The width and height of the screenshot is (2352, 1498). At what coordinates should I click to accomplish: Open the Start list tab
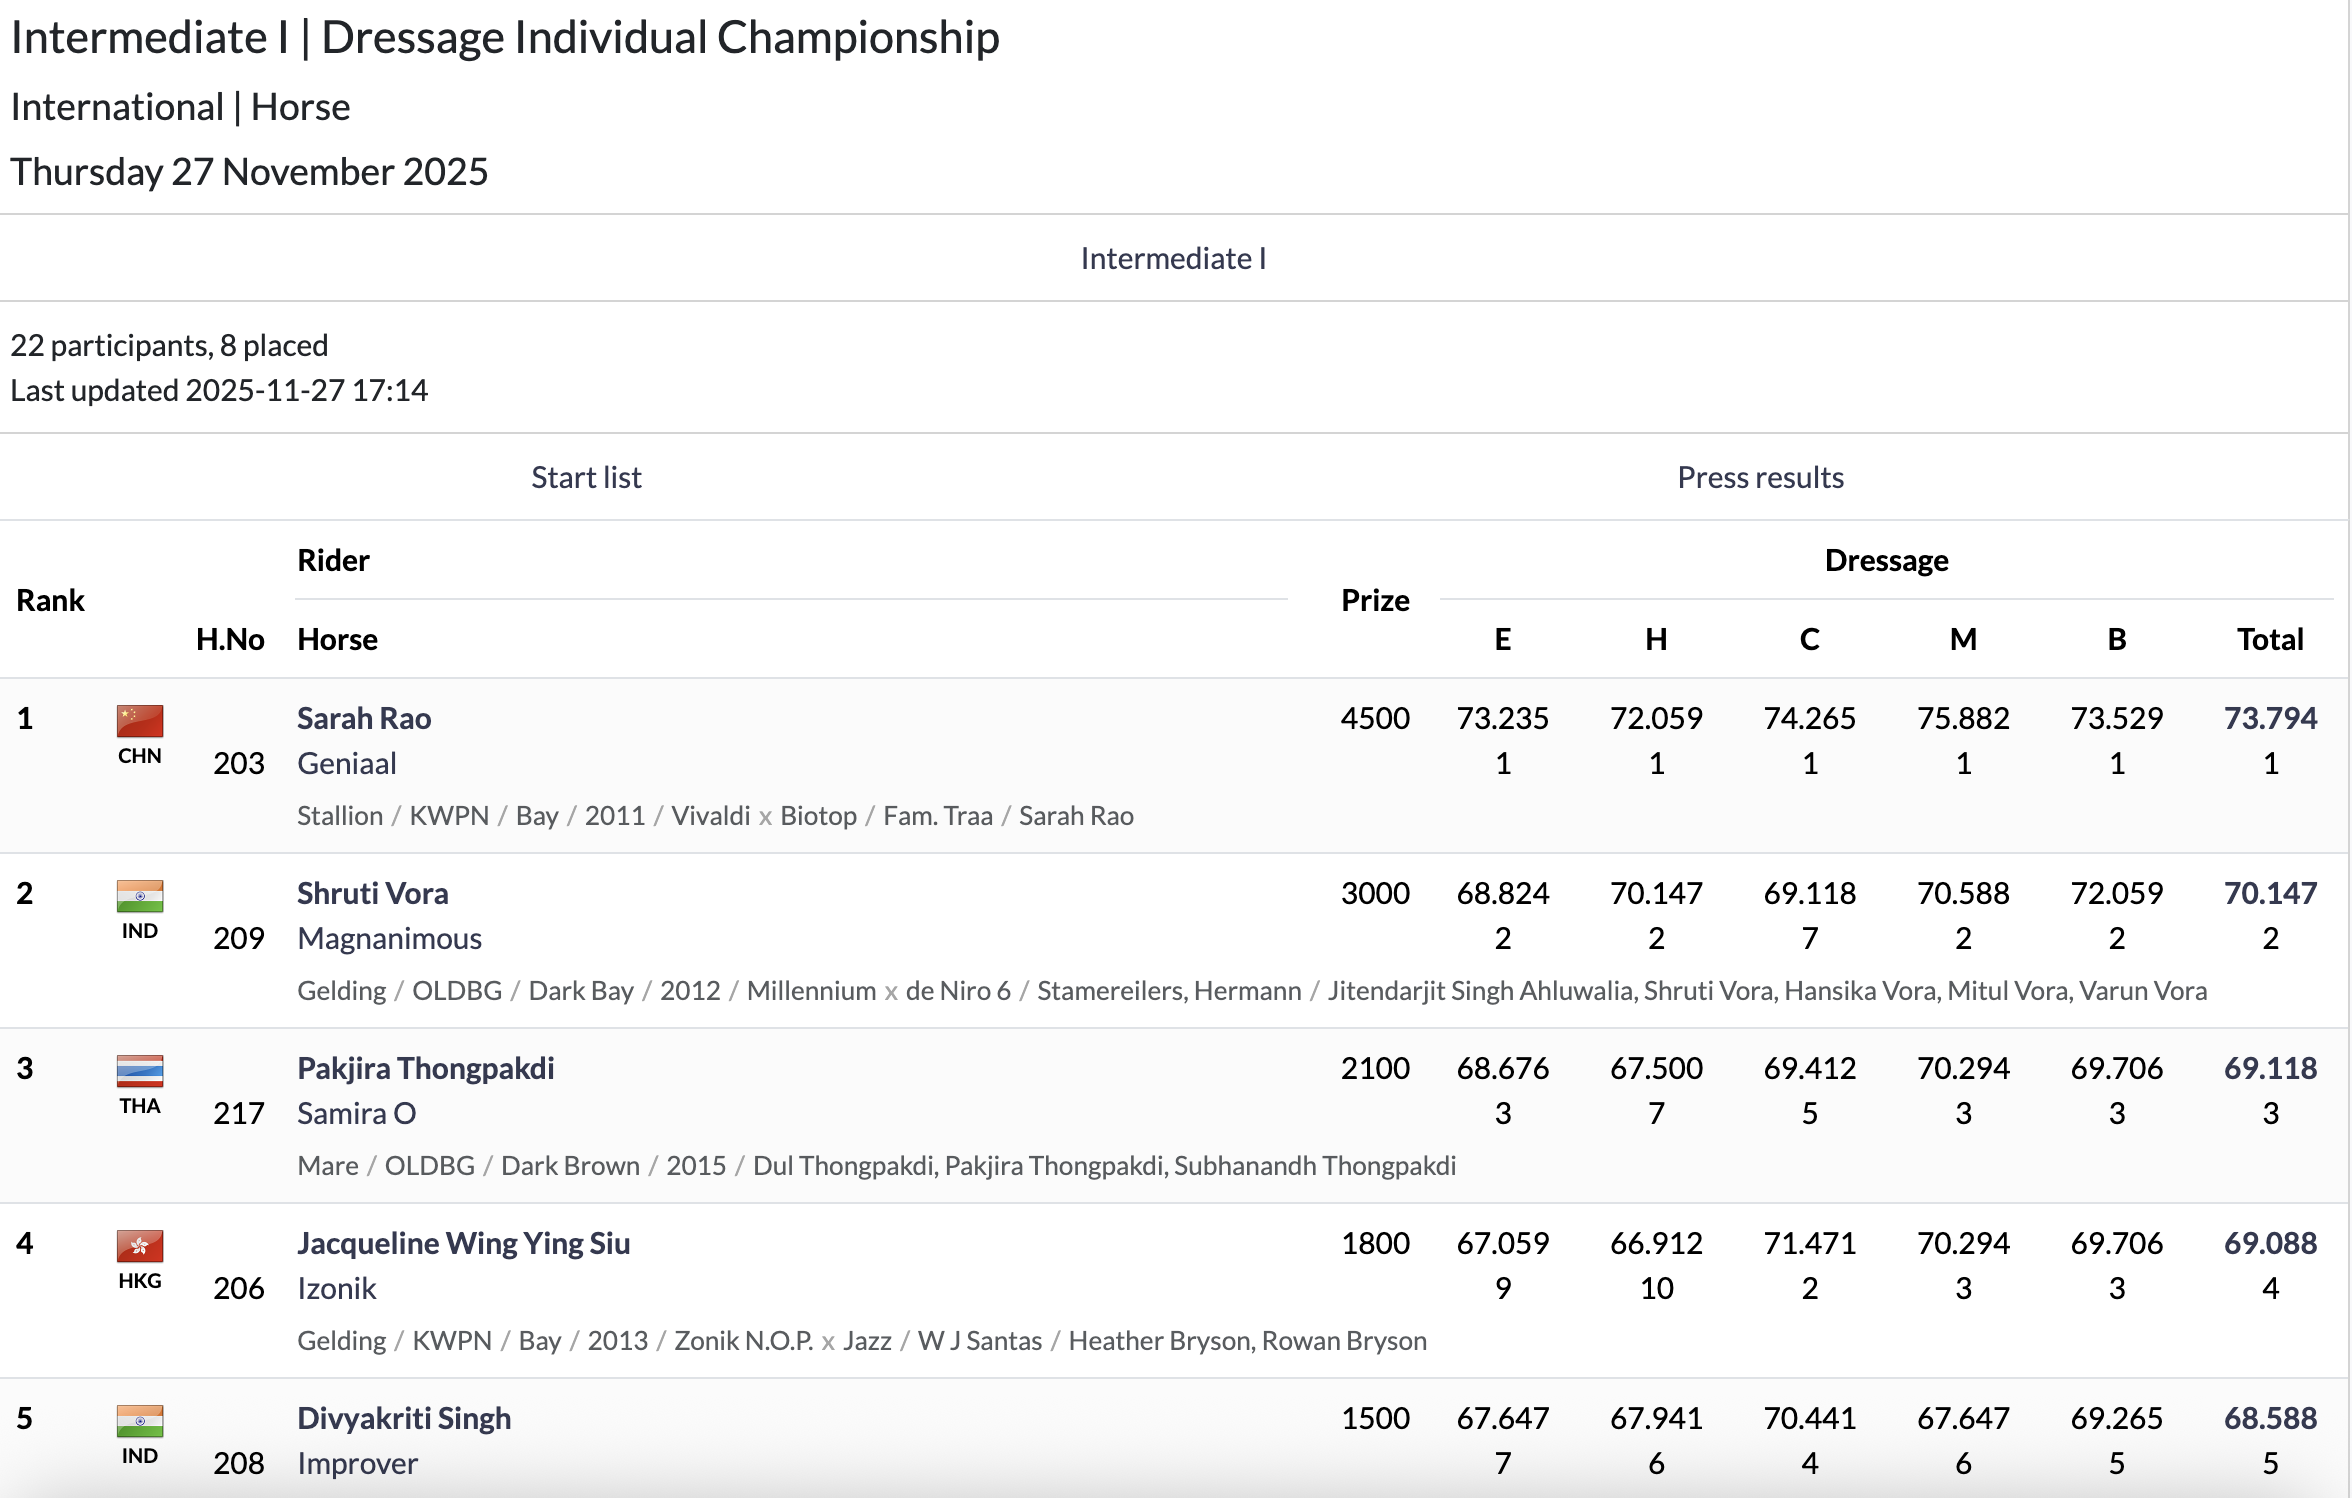click(586, 477)
